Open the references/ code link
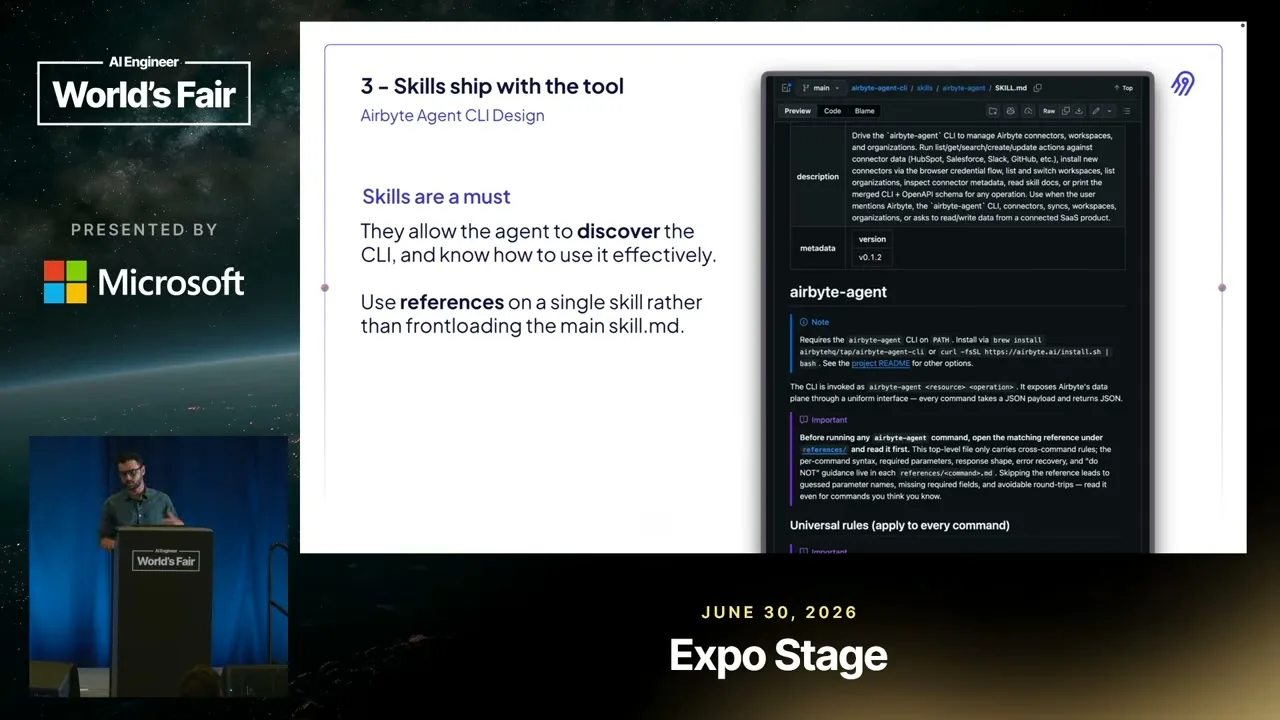The width and height of the screenshot is (1280, 720). [x=824, y=450]
